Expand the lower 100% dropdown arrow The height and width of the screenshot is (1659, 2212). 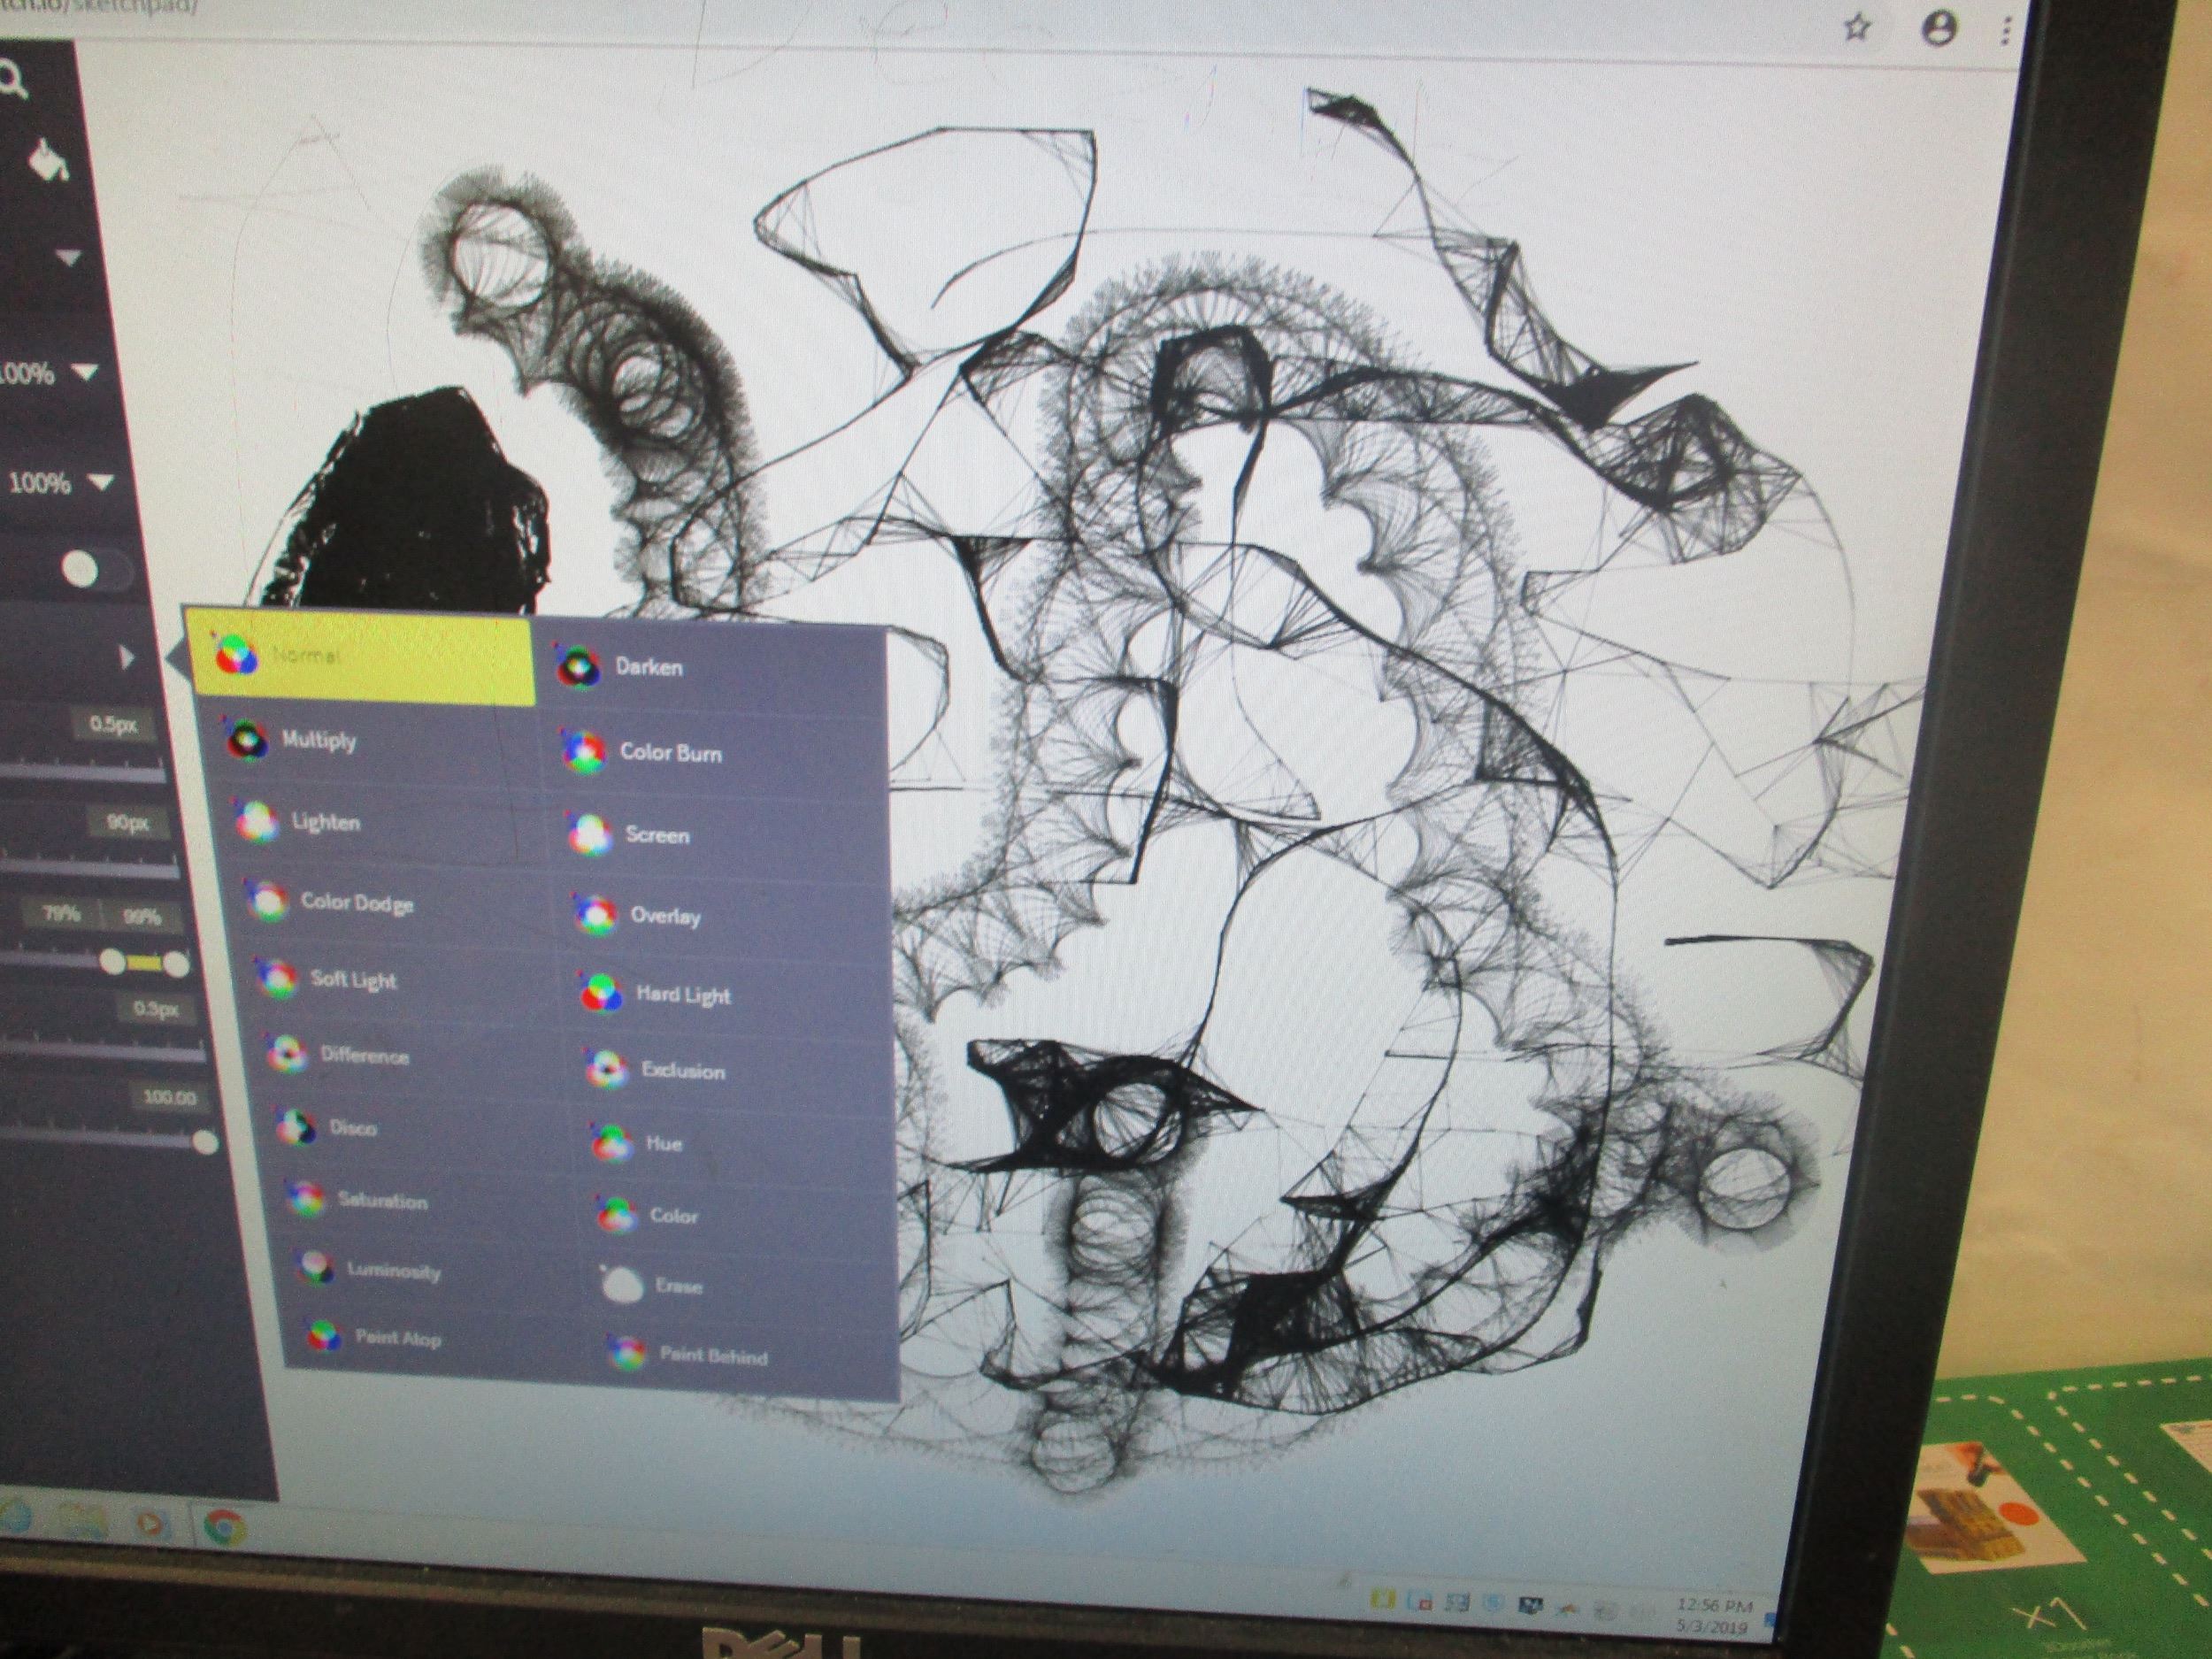point(100,483)
